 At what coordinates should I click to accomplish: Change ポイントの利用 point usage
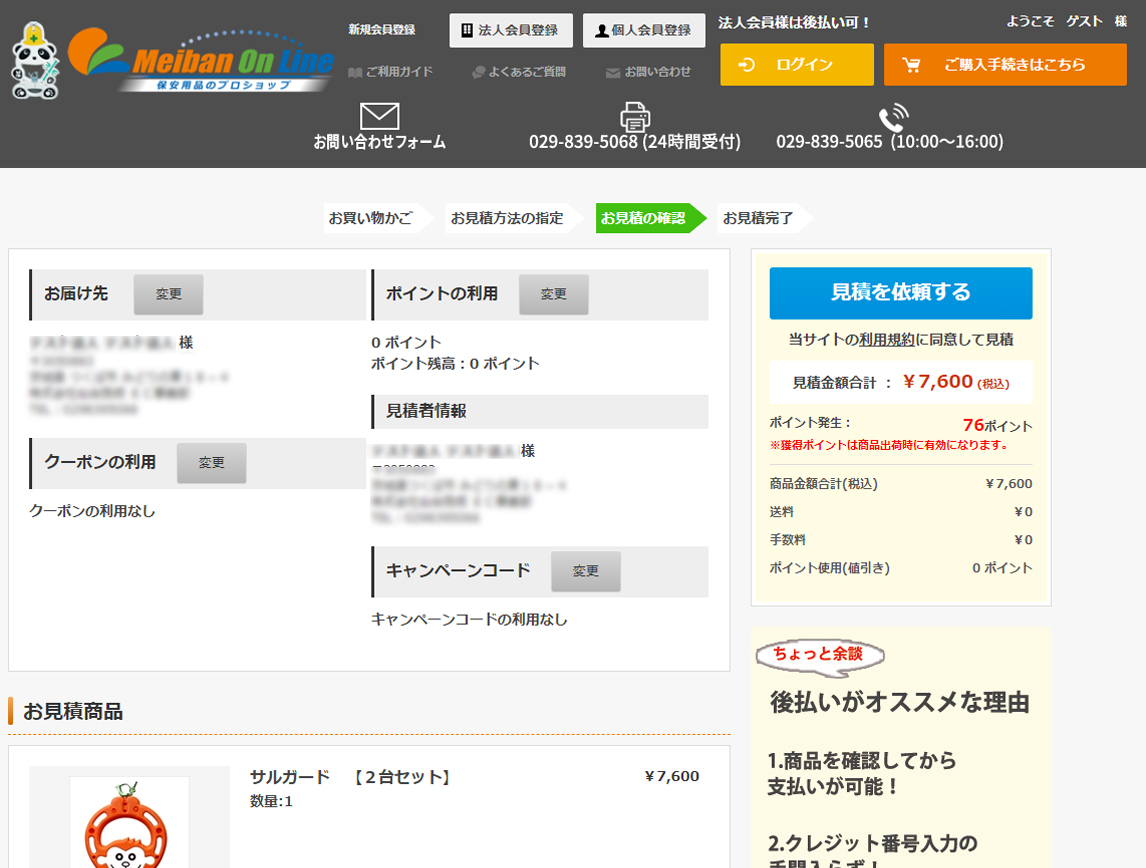(553, 294)
